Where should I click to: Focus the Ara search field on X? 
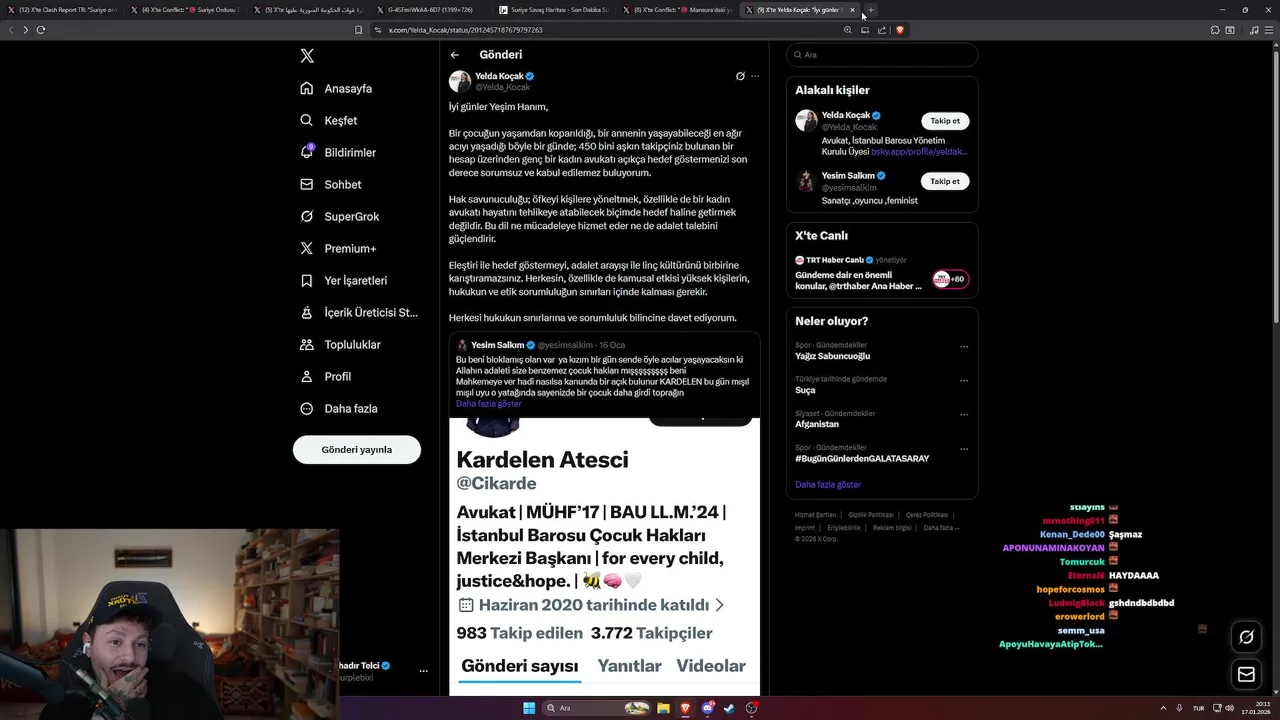tap(882, 55)
